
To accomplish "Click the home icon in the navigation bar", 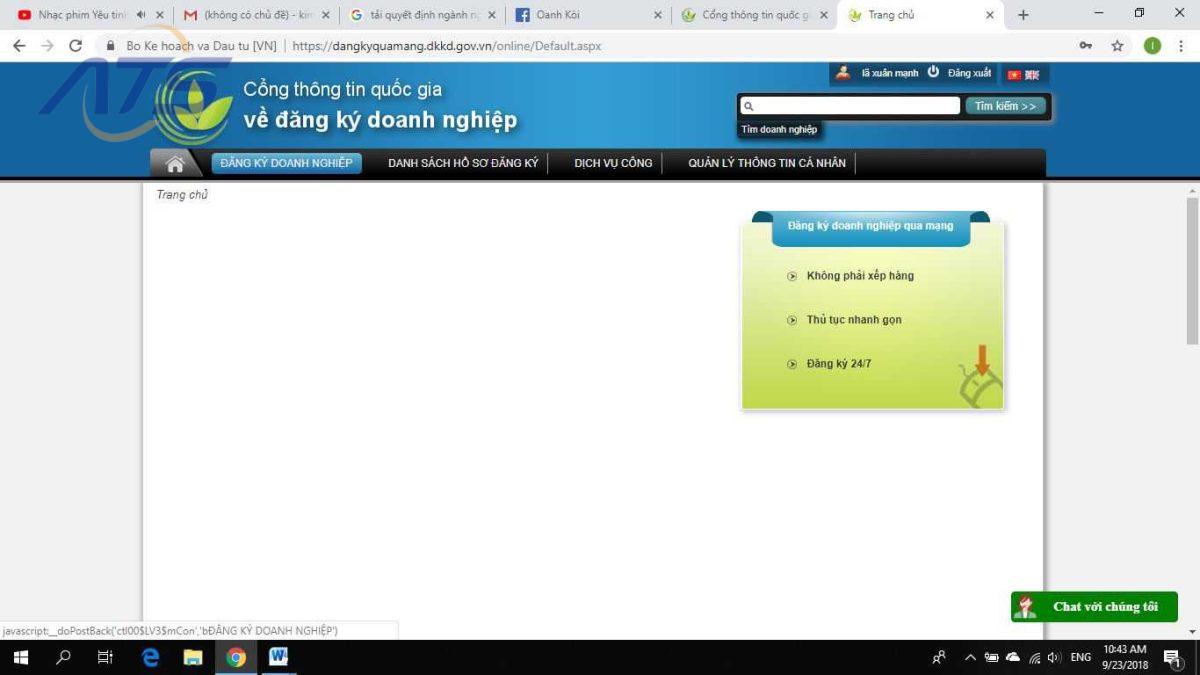I will pyautogui.click(x=175, y=164).
